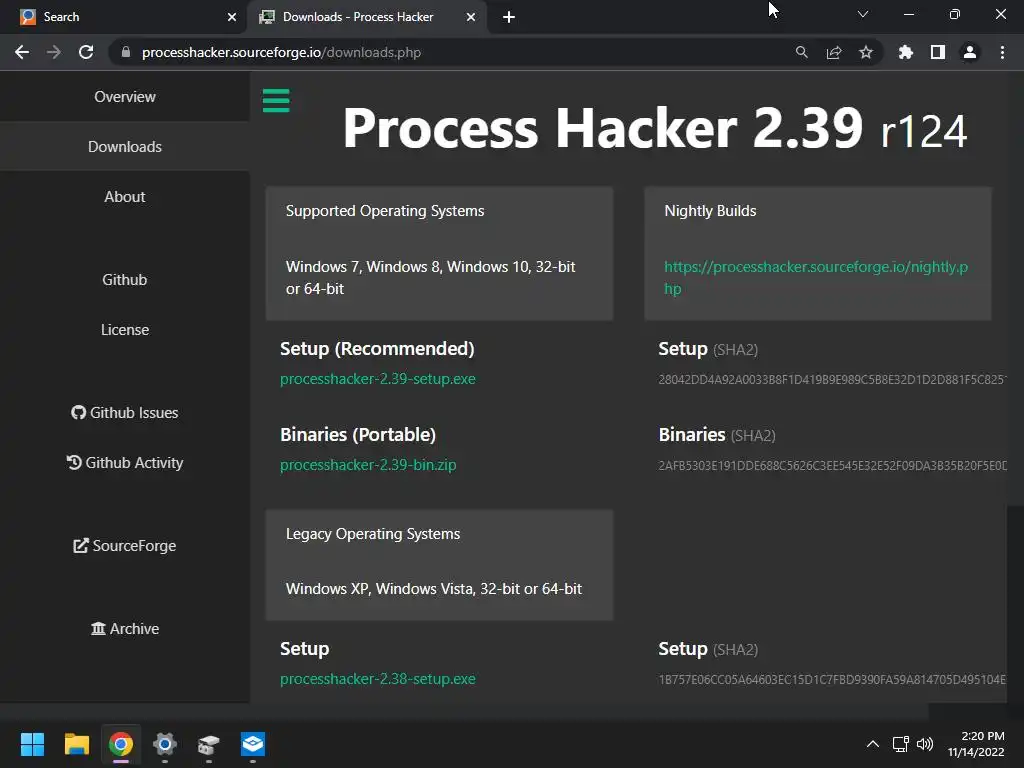Open License in the sidebar
Viewport: 1024px width, 768px height.
click(x=125, y=330)
